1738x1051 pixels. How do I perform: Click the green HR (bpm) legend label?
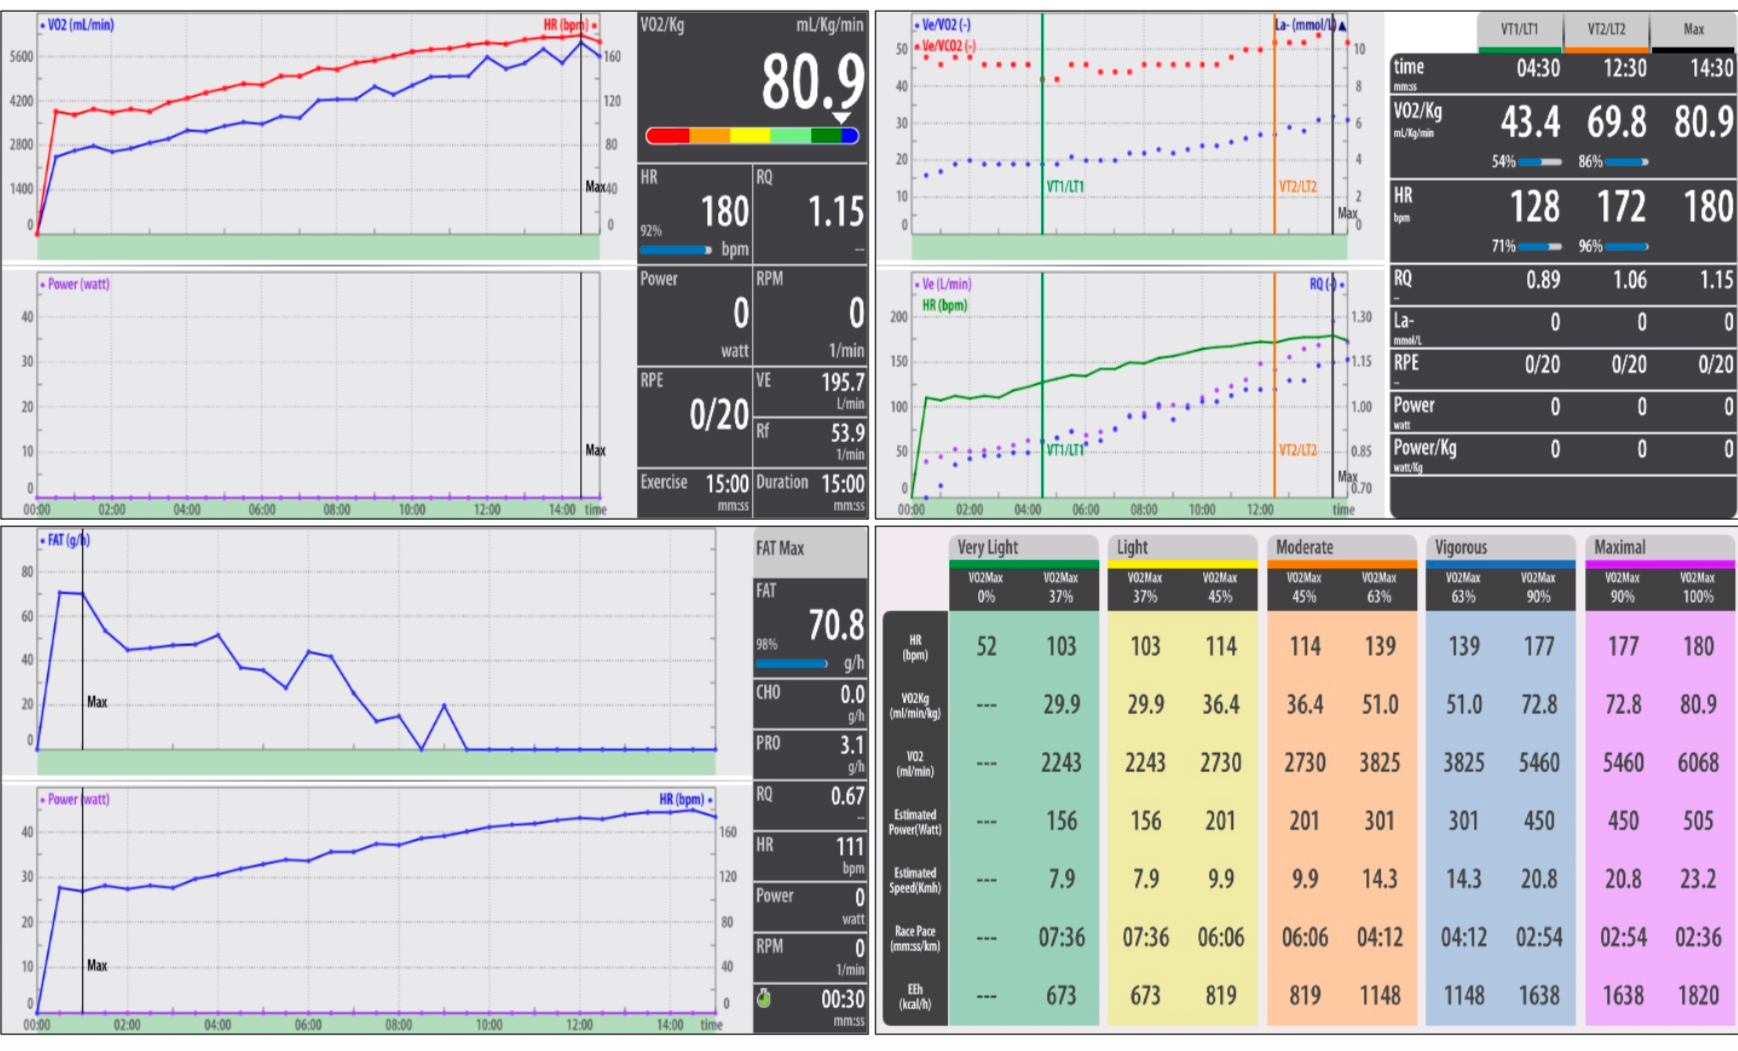pos(944,305)
